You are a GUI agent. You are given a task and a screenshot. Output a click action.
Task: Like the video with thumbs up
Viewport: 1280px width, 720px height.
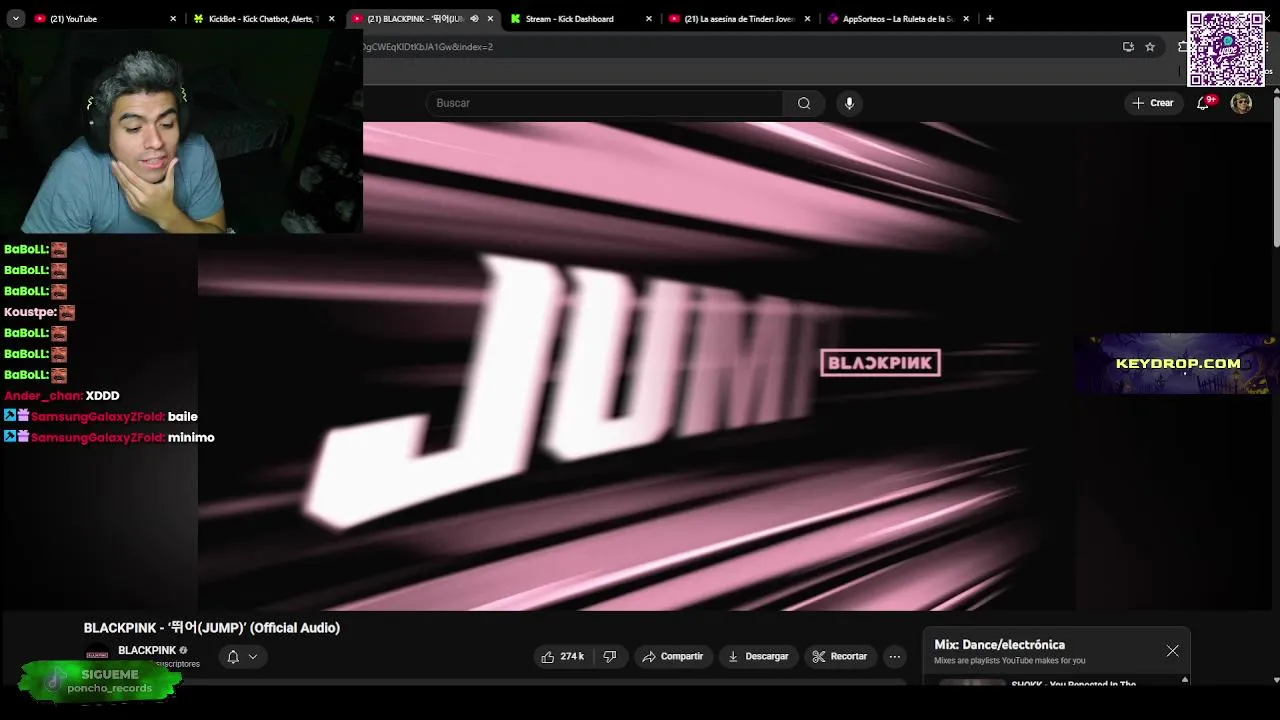coord(563,656)
